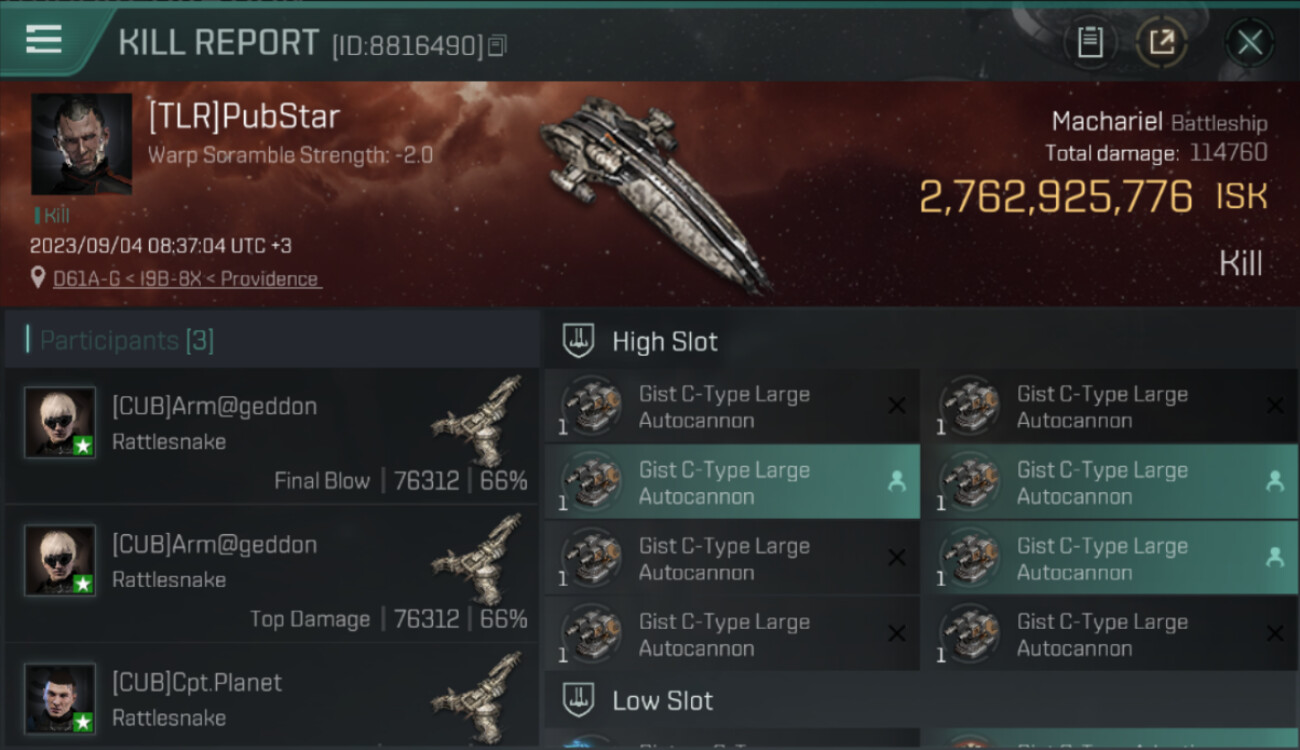Viewport: 1300px width, 750px height.
Task: Click the High Slot shield icon
Action: coord(580,341)
